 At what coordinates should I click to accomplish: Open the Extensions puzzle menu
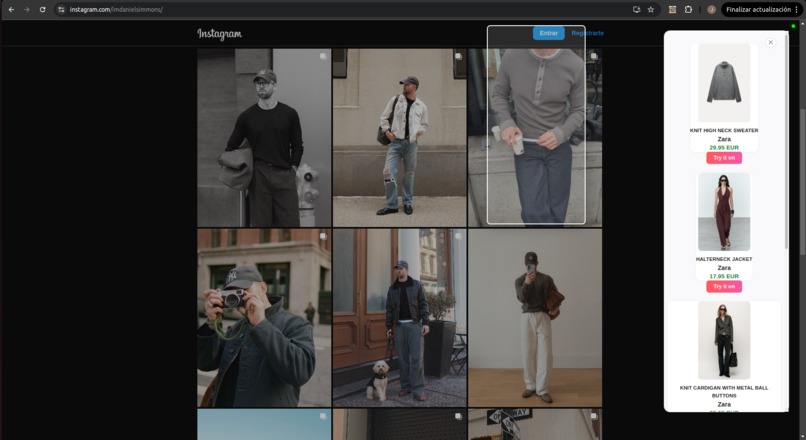click(x=688, y=9)
